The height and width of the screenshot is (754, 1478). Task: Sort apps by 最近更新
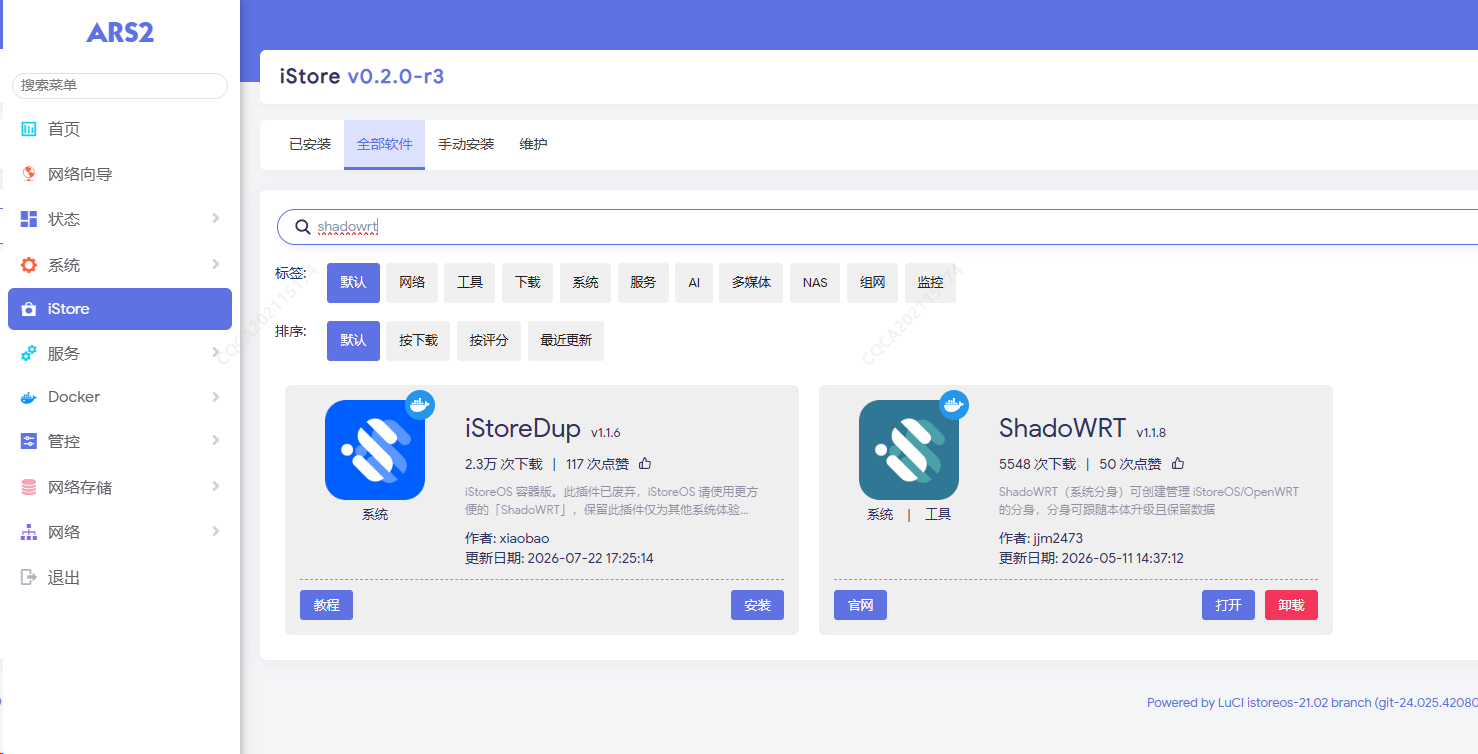[566, 340]
